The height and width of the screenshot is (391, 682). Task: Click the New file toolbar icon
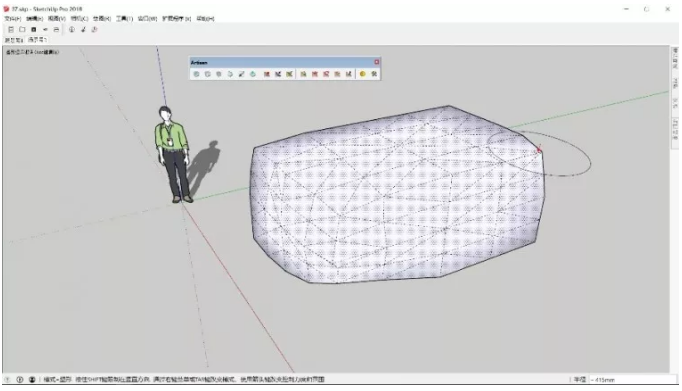11,30
